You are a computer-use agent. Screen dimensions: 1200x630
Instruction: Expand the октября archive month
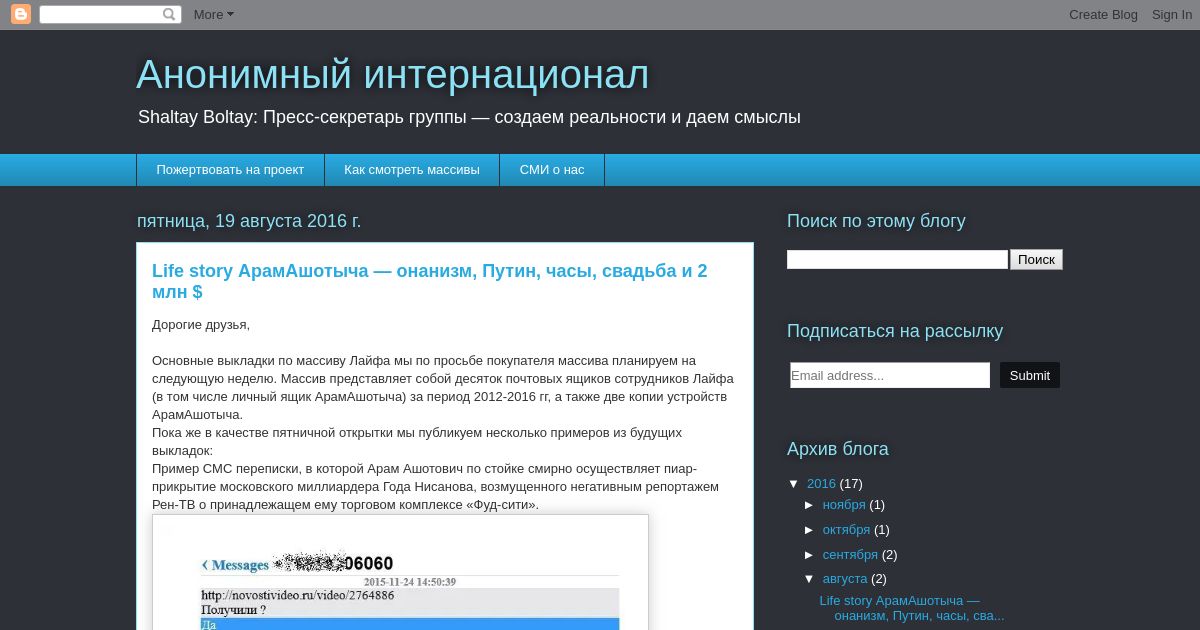(810, 530)
